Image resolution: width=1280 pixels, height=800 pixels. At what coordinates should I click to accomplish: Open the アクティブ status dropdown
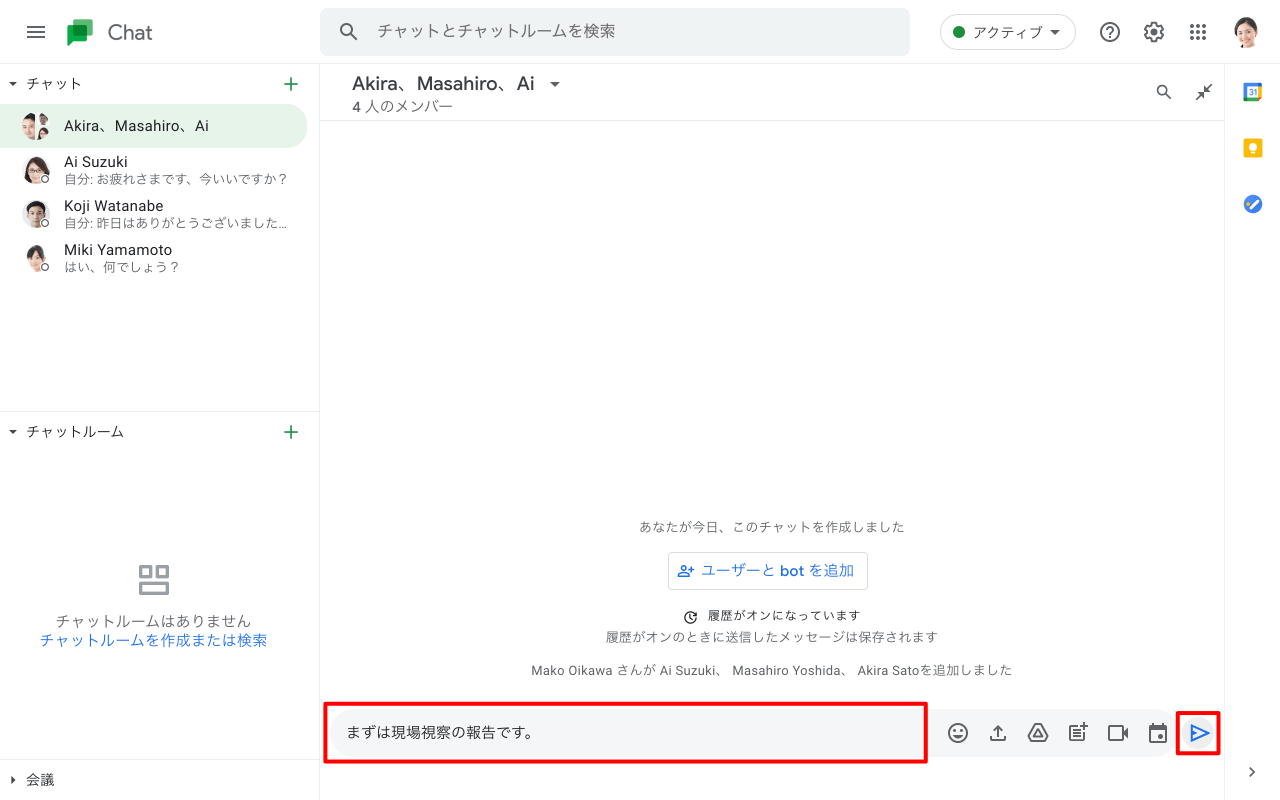point(1007,32)
